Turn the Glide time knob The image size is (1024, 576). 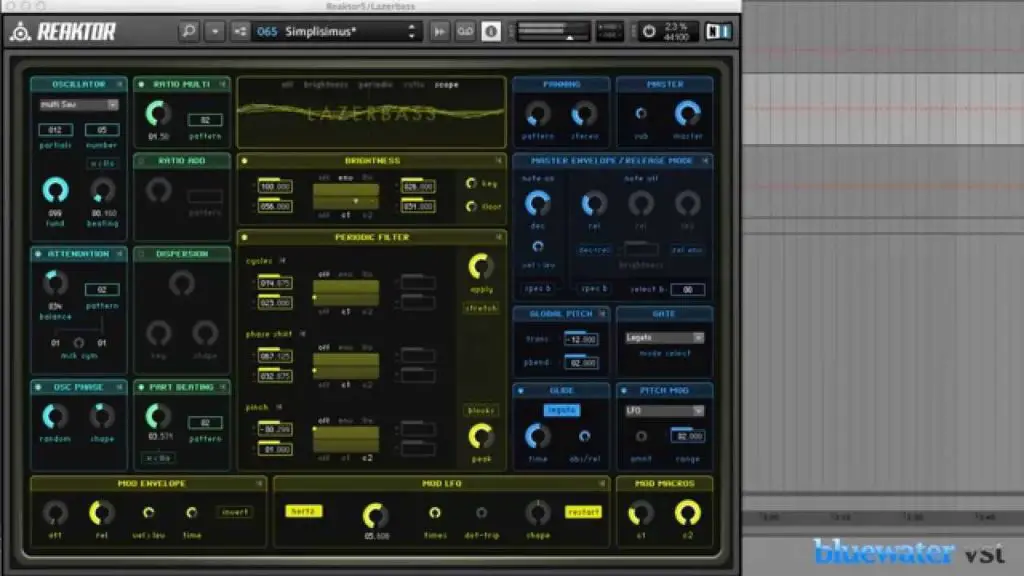pyautogui.click(x=537, y=436)
